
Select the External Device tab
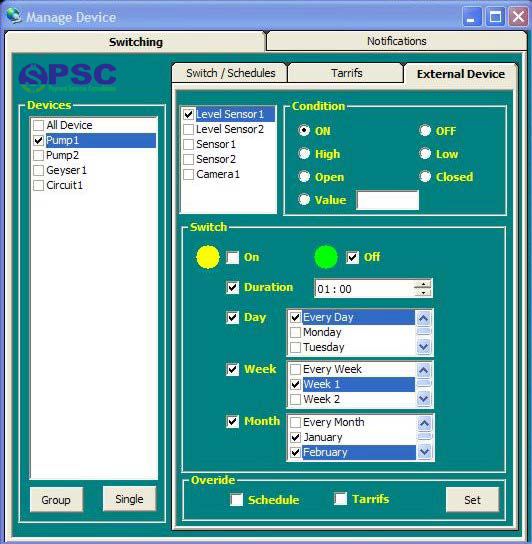(461, 74)
